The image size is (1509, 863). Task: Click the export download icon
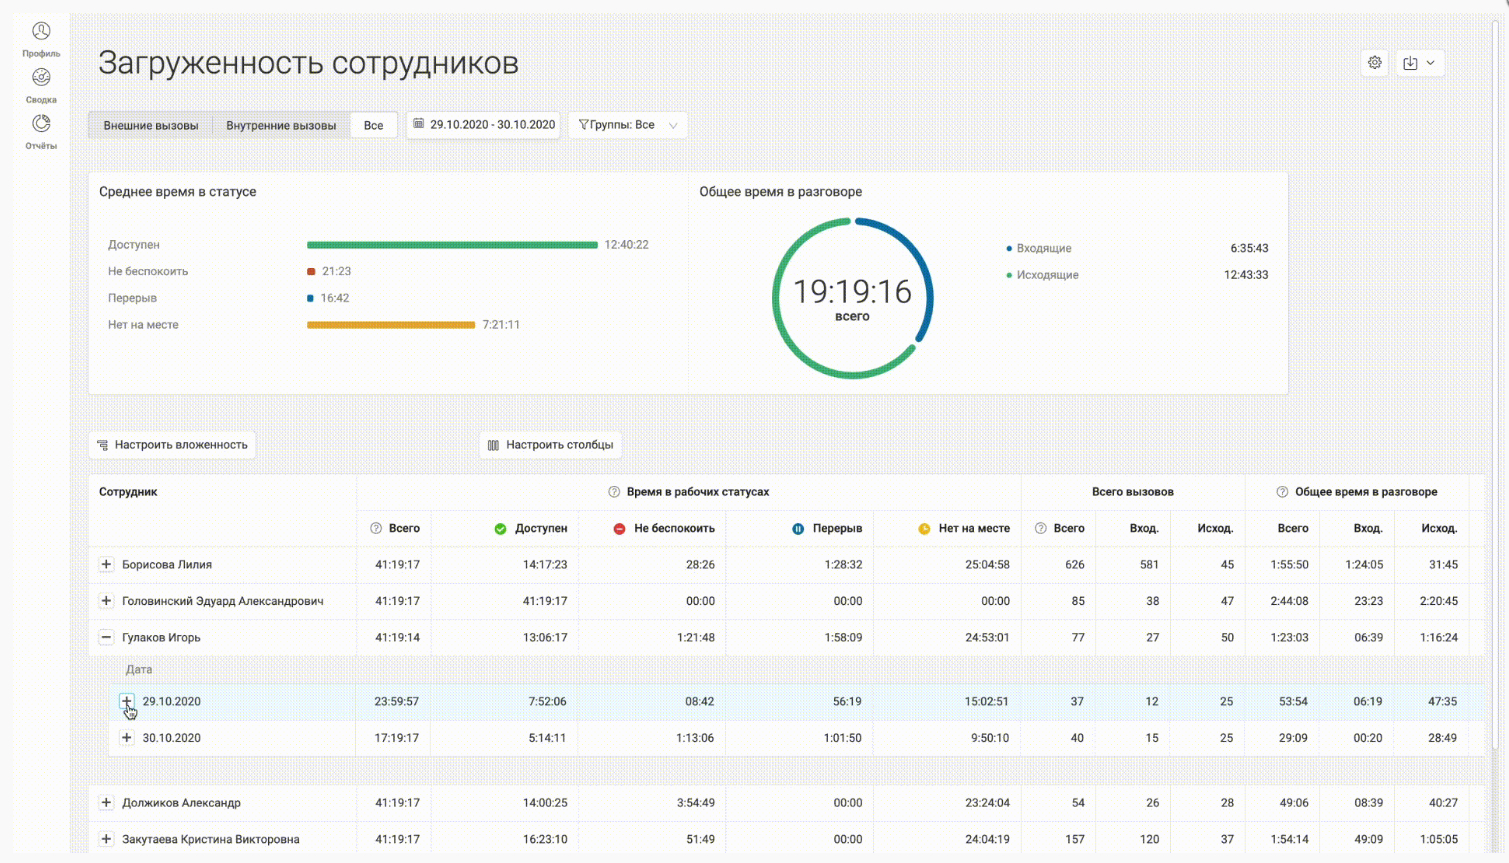pyautogui.click(x=1410, y=63)
